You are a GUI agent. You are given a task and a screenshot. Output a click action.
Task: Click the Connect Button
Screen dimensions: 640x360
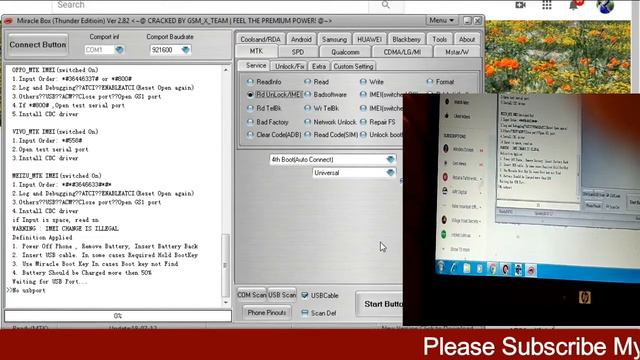(x=38, y=44)
